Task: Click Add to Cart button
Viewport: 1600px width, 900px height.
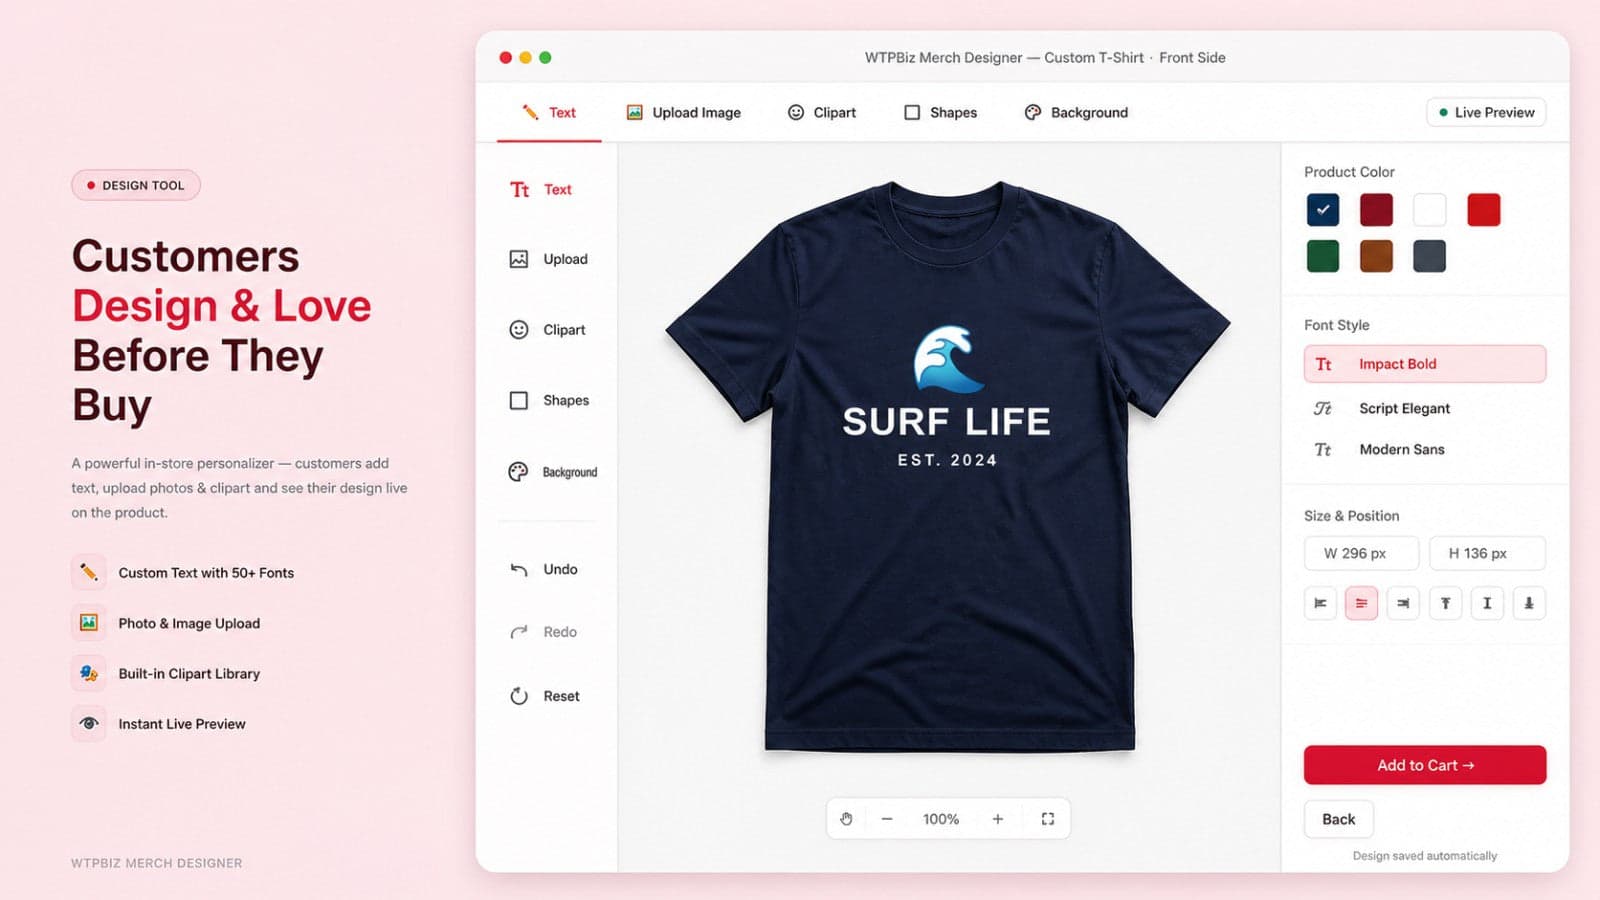Action: [x=1425, y=765]
